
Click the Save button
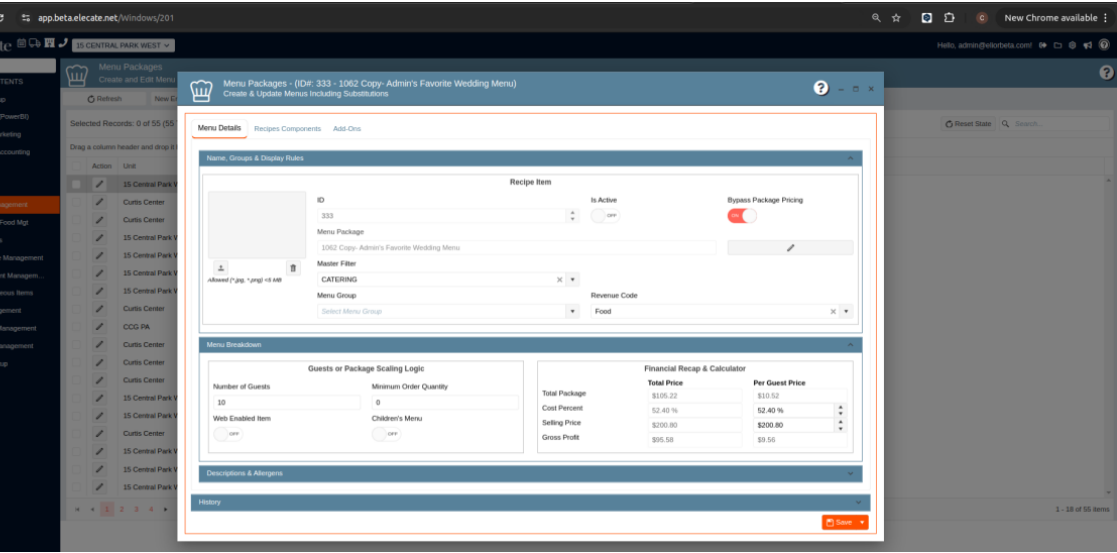(839, 522)
